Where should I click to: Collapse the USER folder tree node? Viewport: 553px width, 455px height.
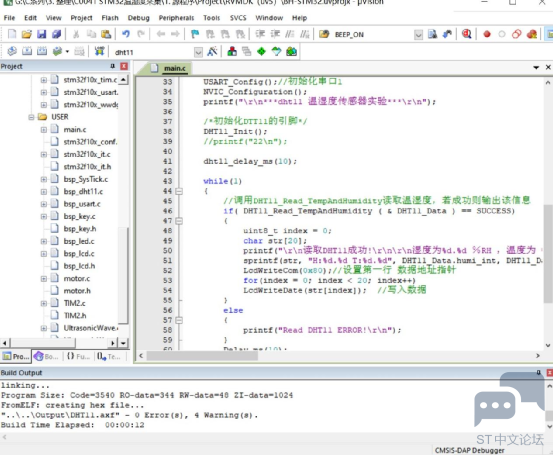click(31, 117)
